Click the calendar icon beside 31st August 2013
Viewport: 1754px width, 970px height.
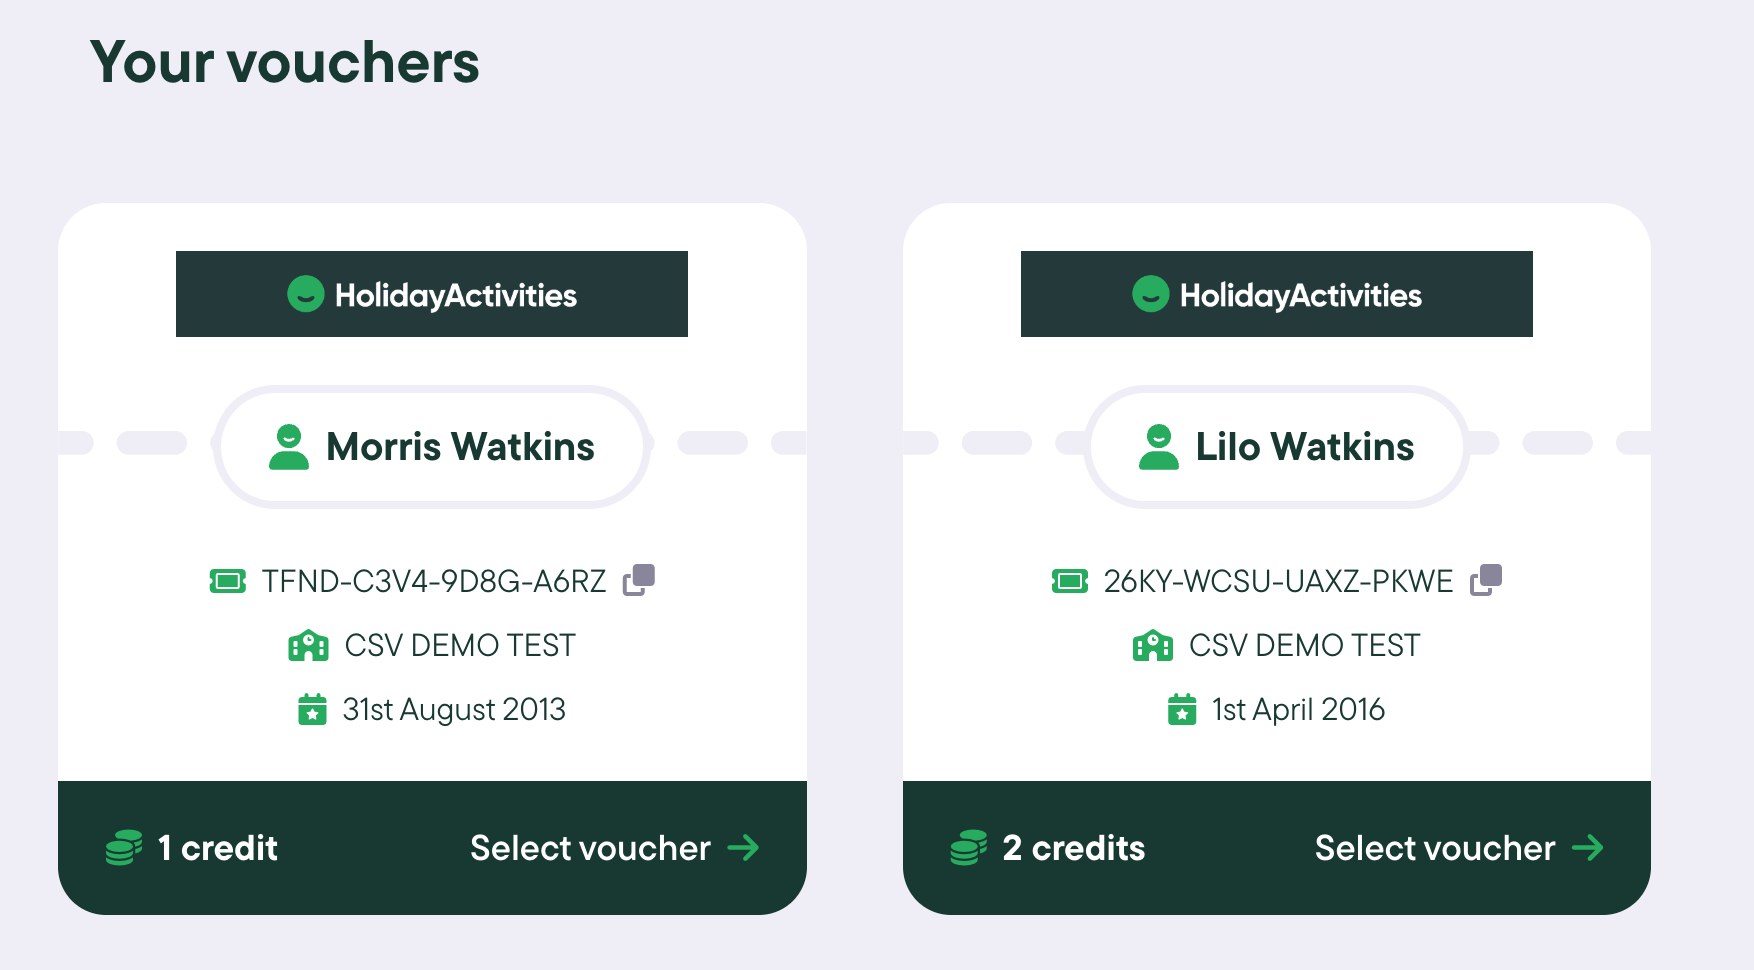click(x=313, y=710)
